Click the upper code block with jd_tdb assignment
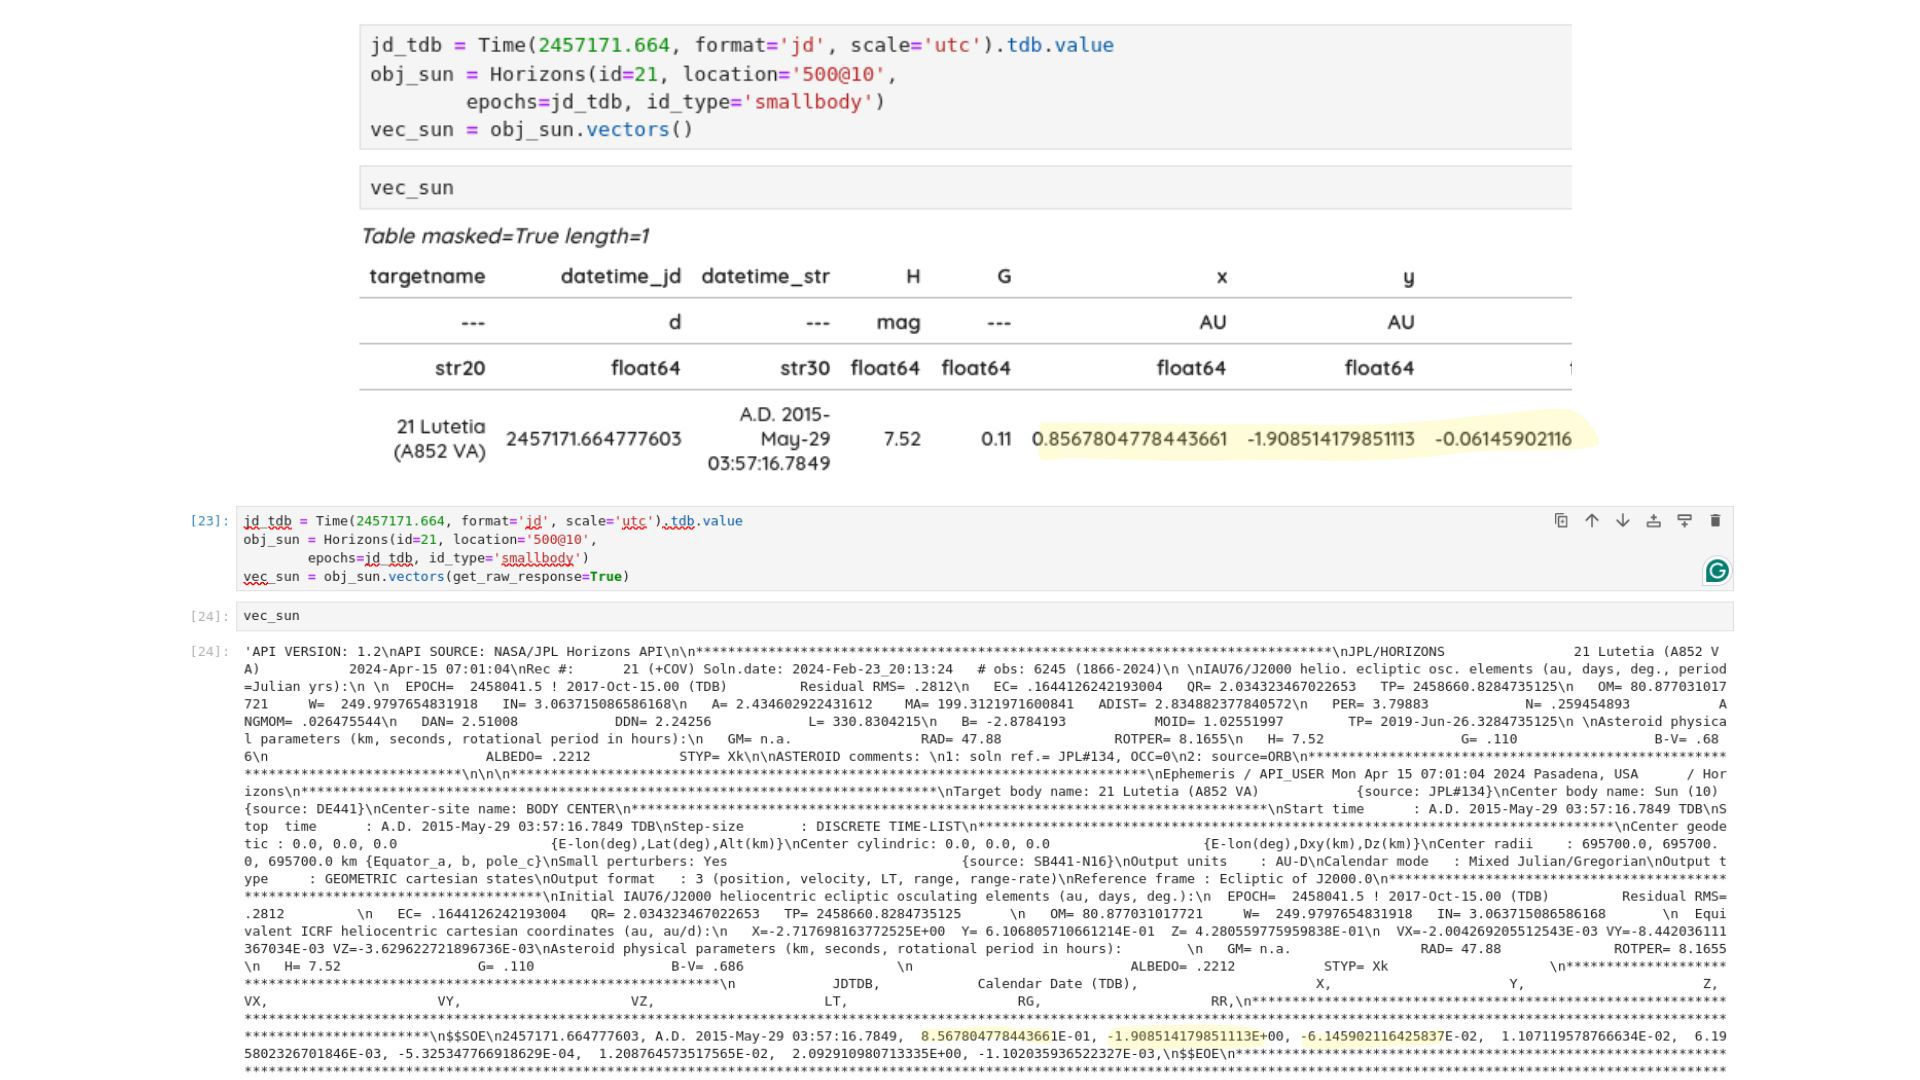Image resolution: width=1920 pixels, height=1080 pixels. click(965, 87)
